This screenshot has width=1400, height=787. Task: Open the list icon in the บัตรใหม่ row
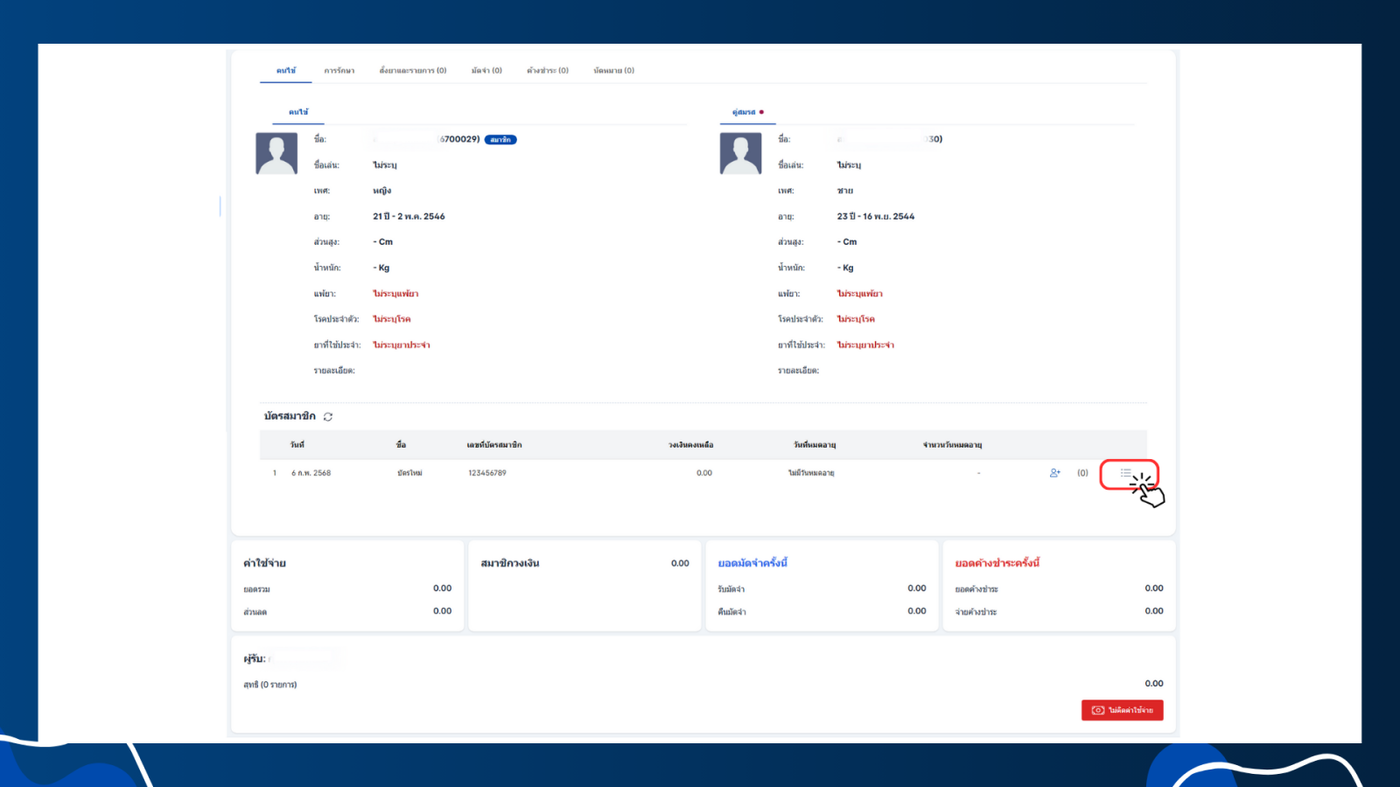[1126, 473]
